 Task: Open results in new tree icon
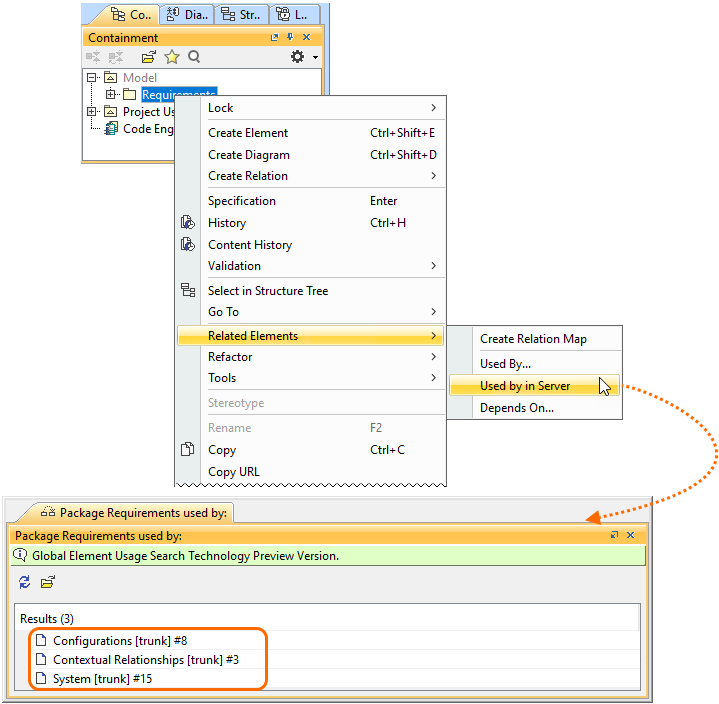(48, 582)
